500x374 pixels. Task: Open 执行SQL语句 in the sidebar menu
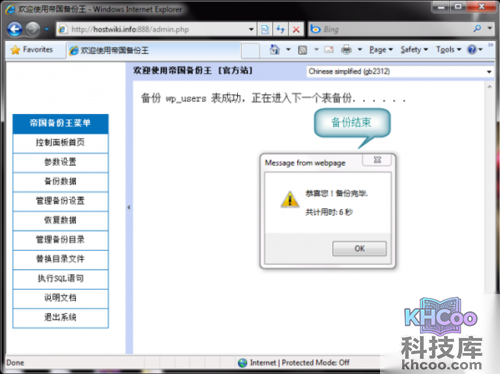(x=60, y=279)
